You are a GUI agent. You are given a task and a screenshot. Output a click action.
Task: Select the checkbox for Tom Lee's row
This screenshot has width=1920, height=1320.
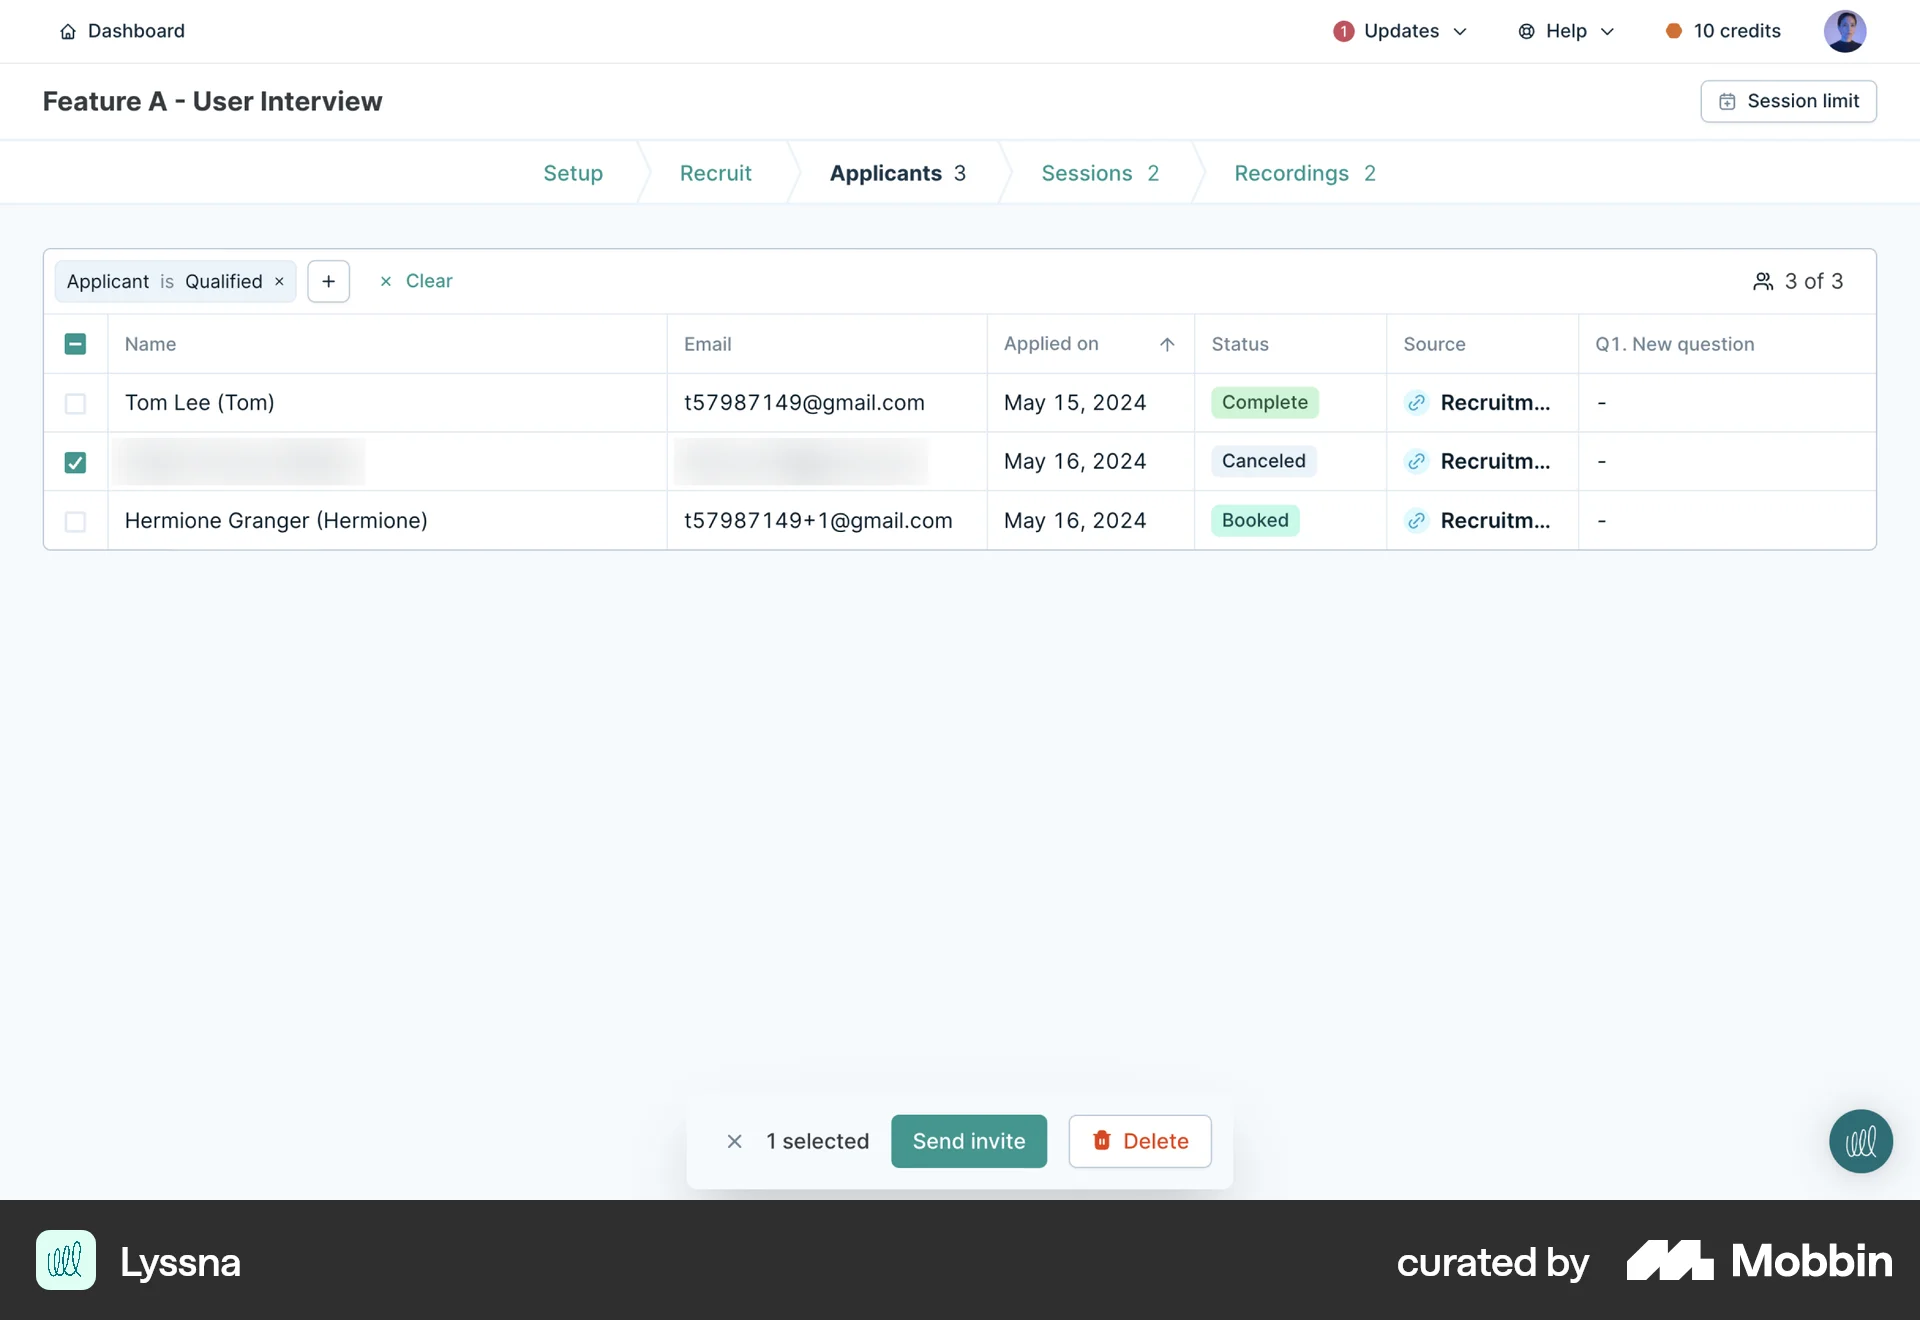click(75, 404)
